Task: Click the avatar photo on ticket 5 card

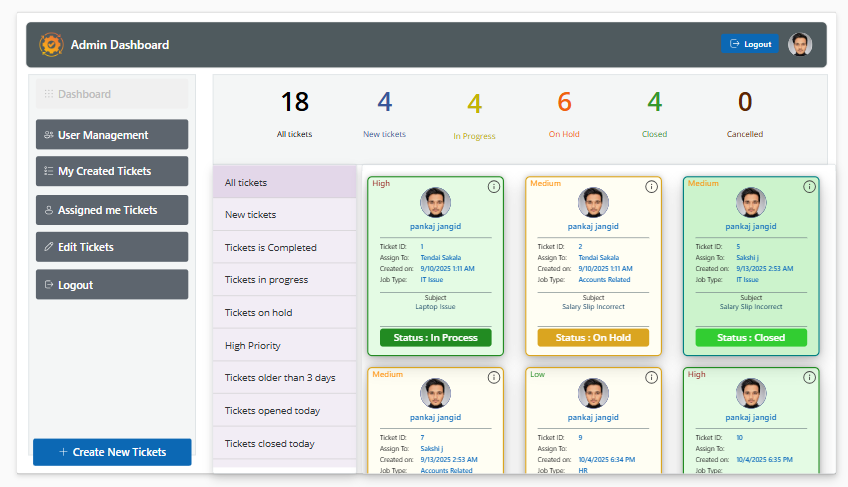Action: (x=751, y=202)
